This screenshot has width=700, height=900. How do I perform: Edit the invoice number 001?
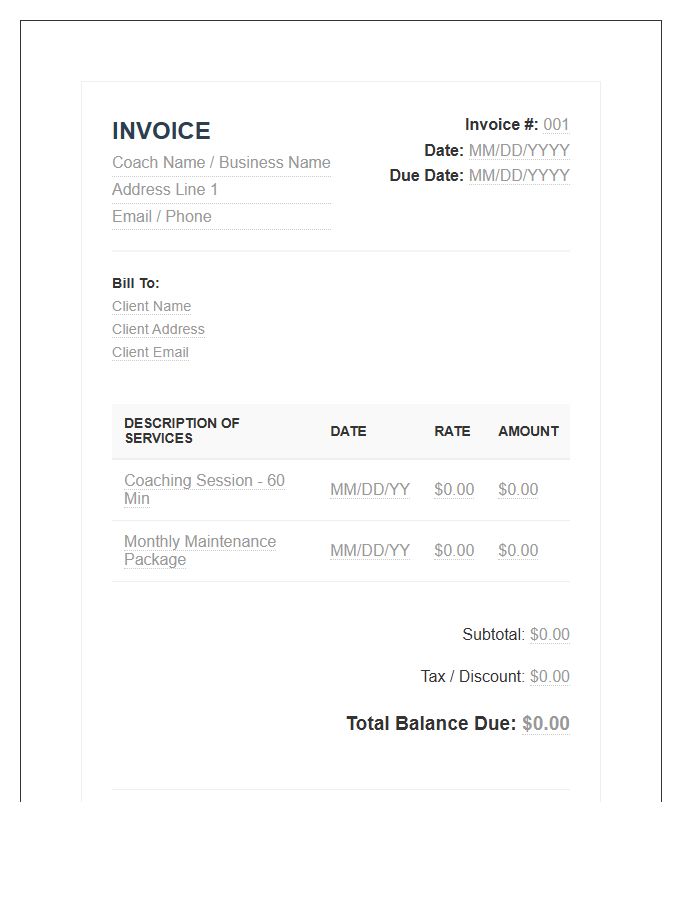[x=556, y=125]
